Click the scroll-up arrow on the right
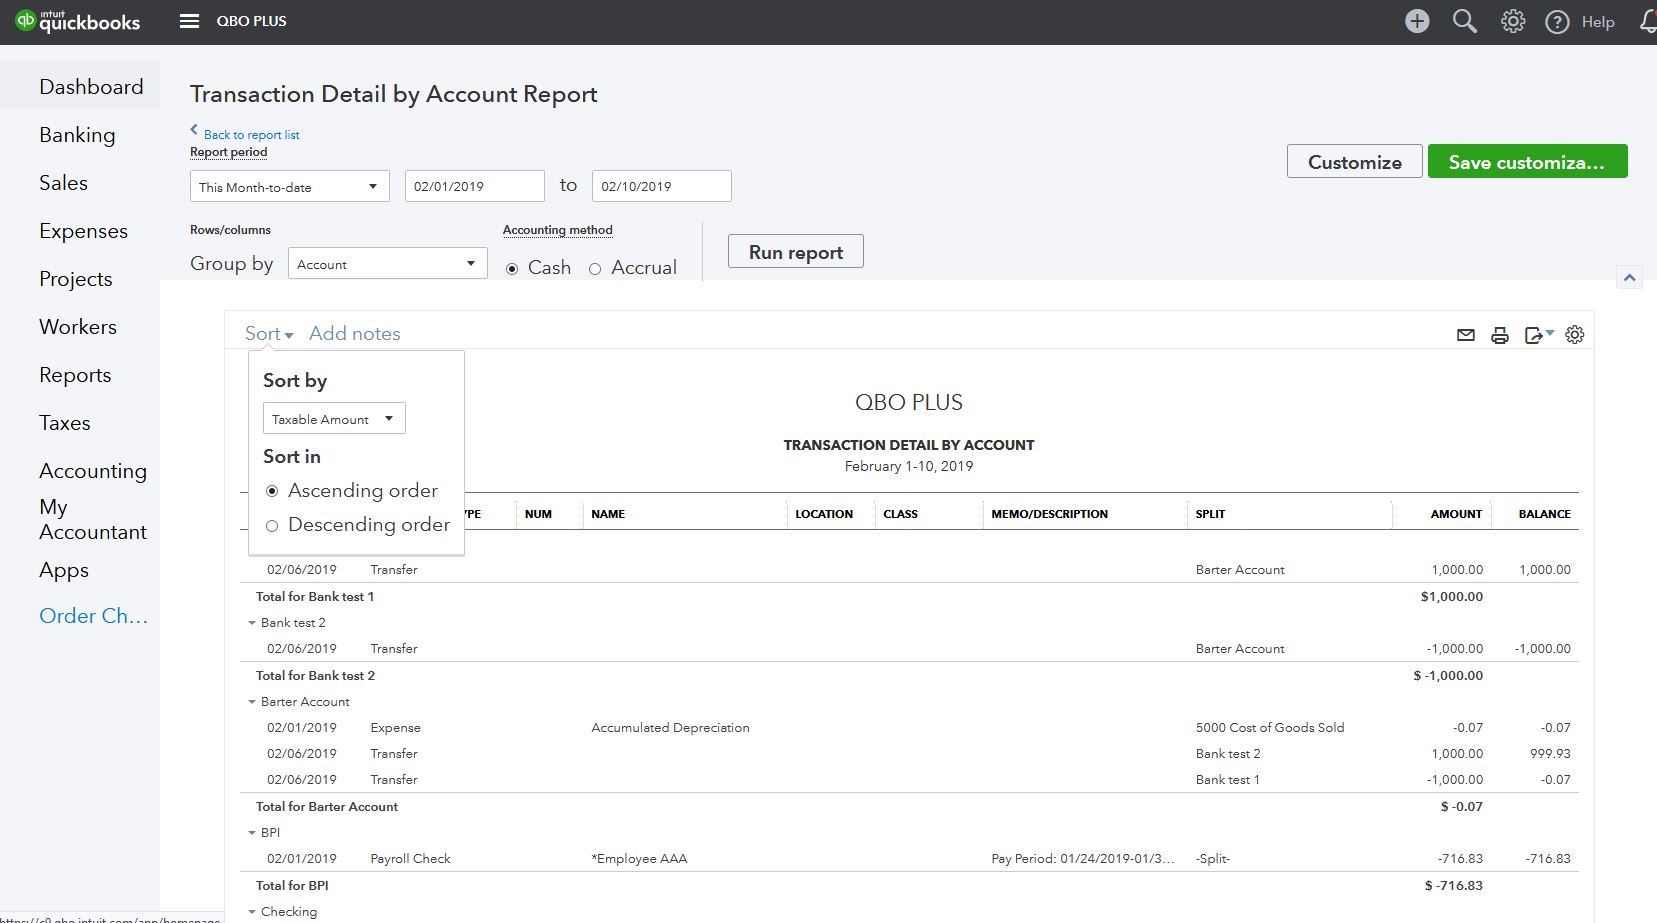Image resolution: width=1657 pixels, height=923 pixels. pos(1628,277)
